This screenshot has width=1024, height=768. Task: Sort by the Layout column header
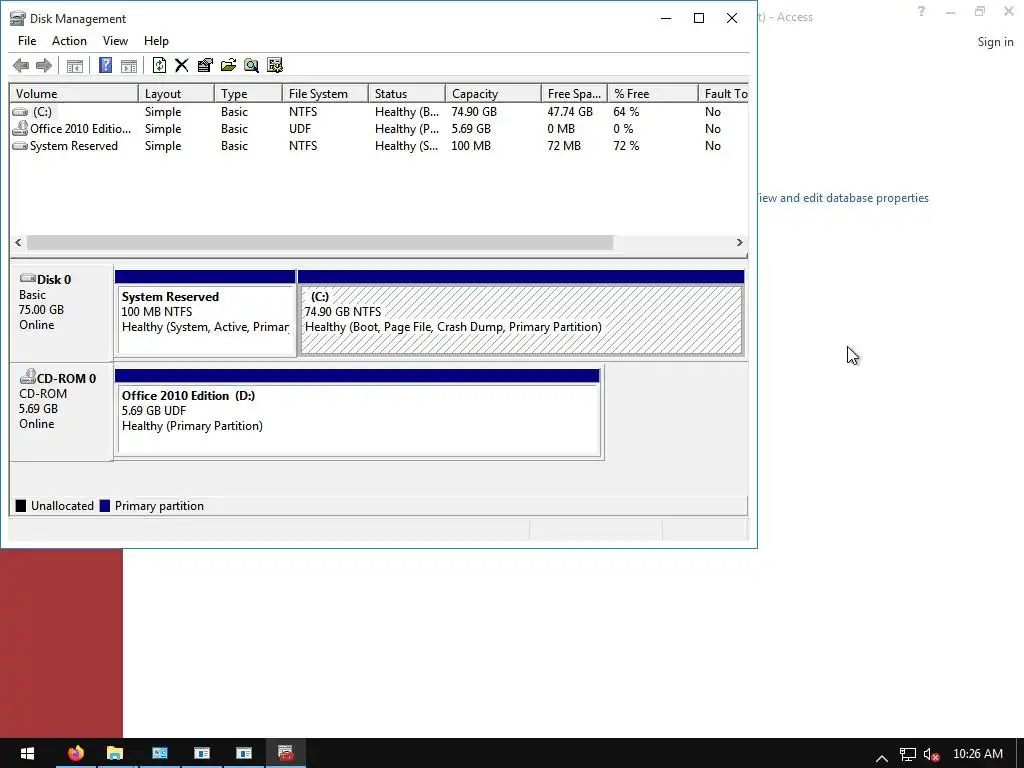click(x=176, y=93)
